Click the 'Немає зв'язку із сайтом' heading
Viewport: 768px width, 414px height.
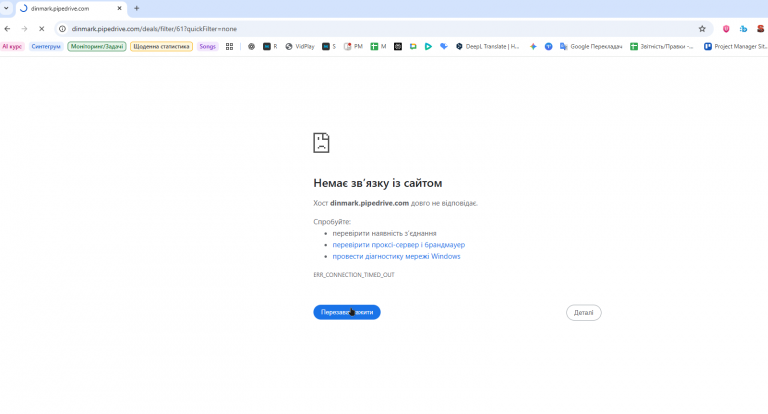378,183
